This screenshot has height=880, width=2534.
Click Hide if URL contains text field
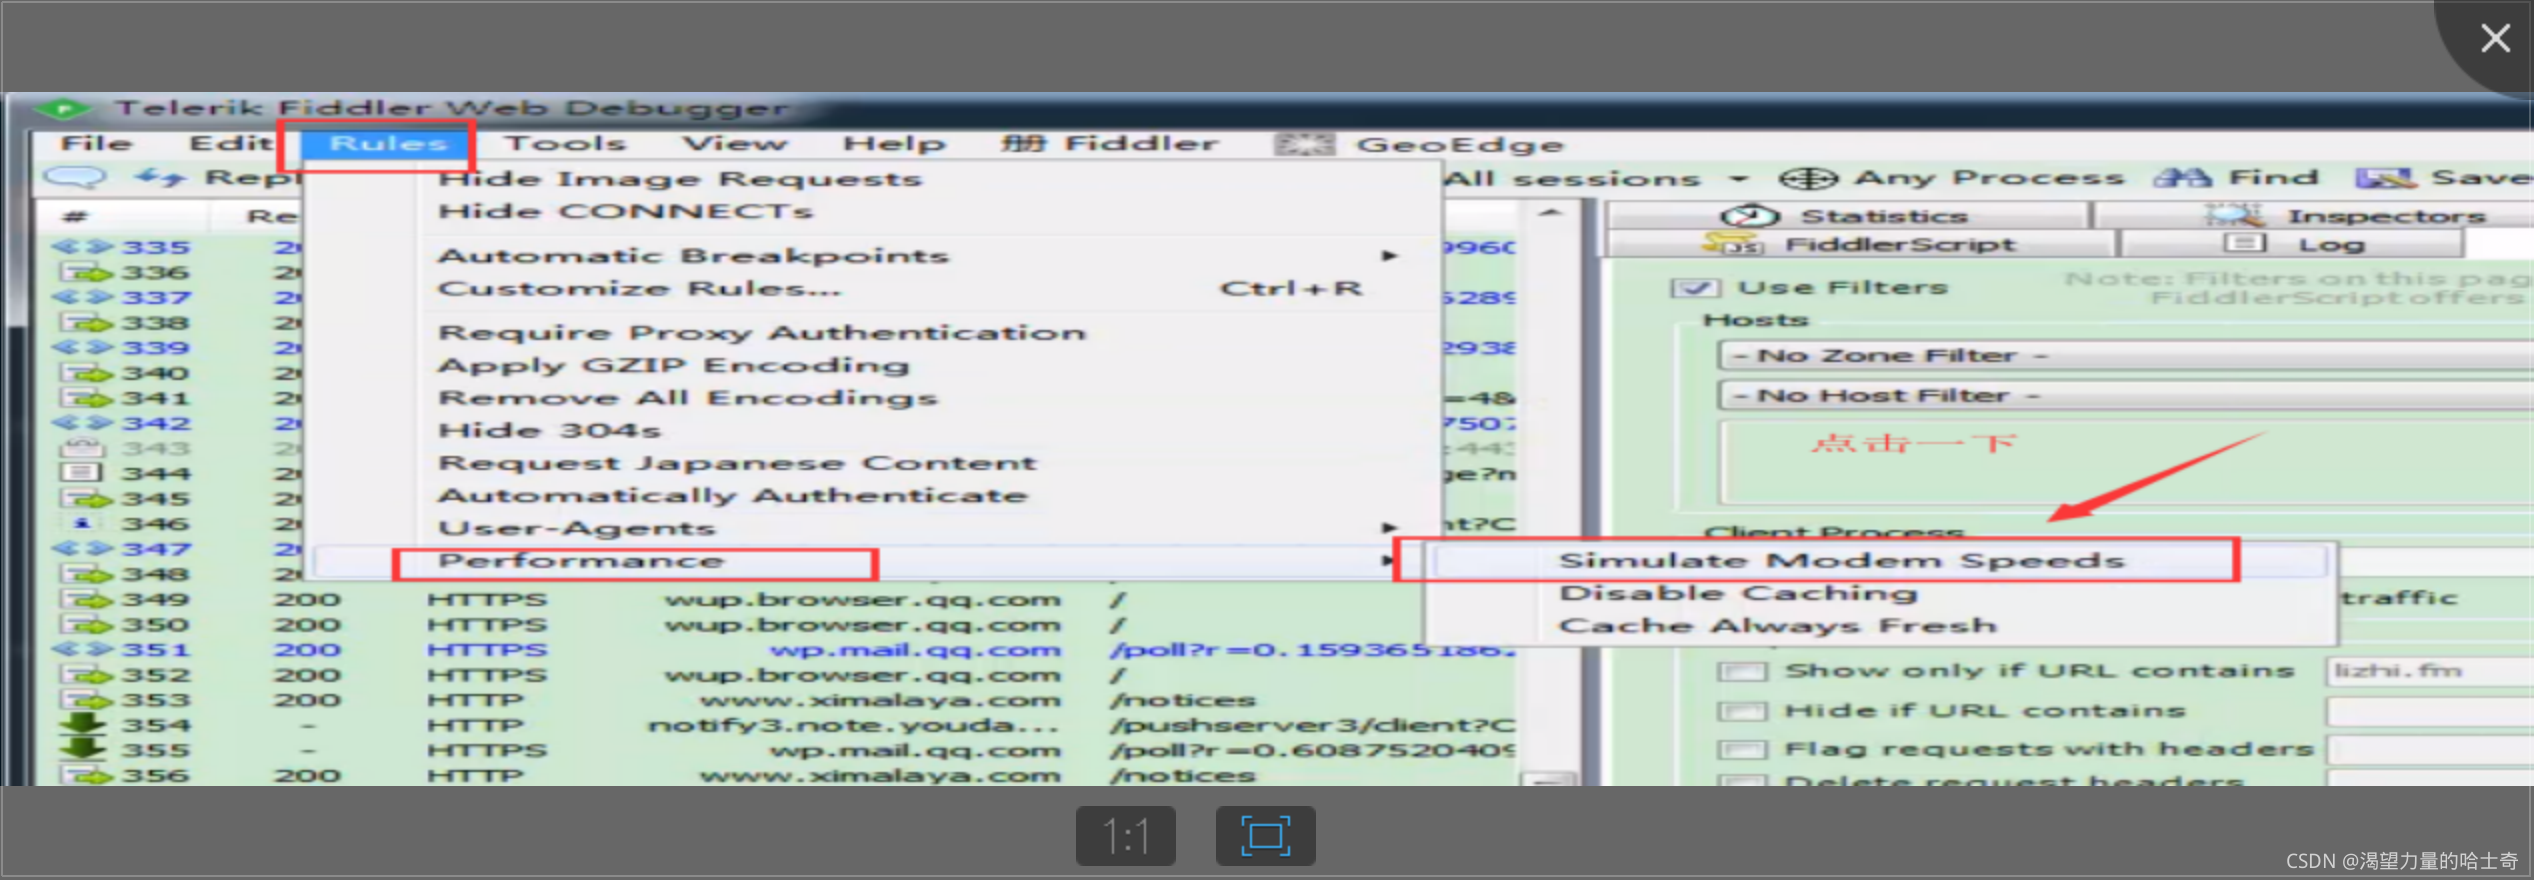pyautogui.click(x=2430, y=711)
